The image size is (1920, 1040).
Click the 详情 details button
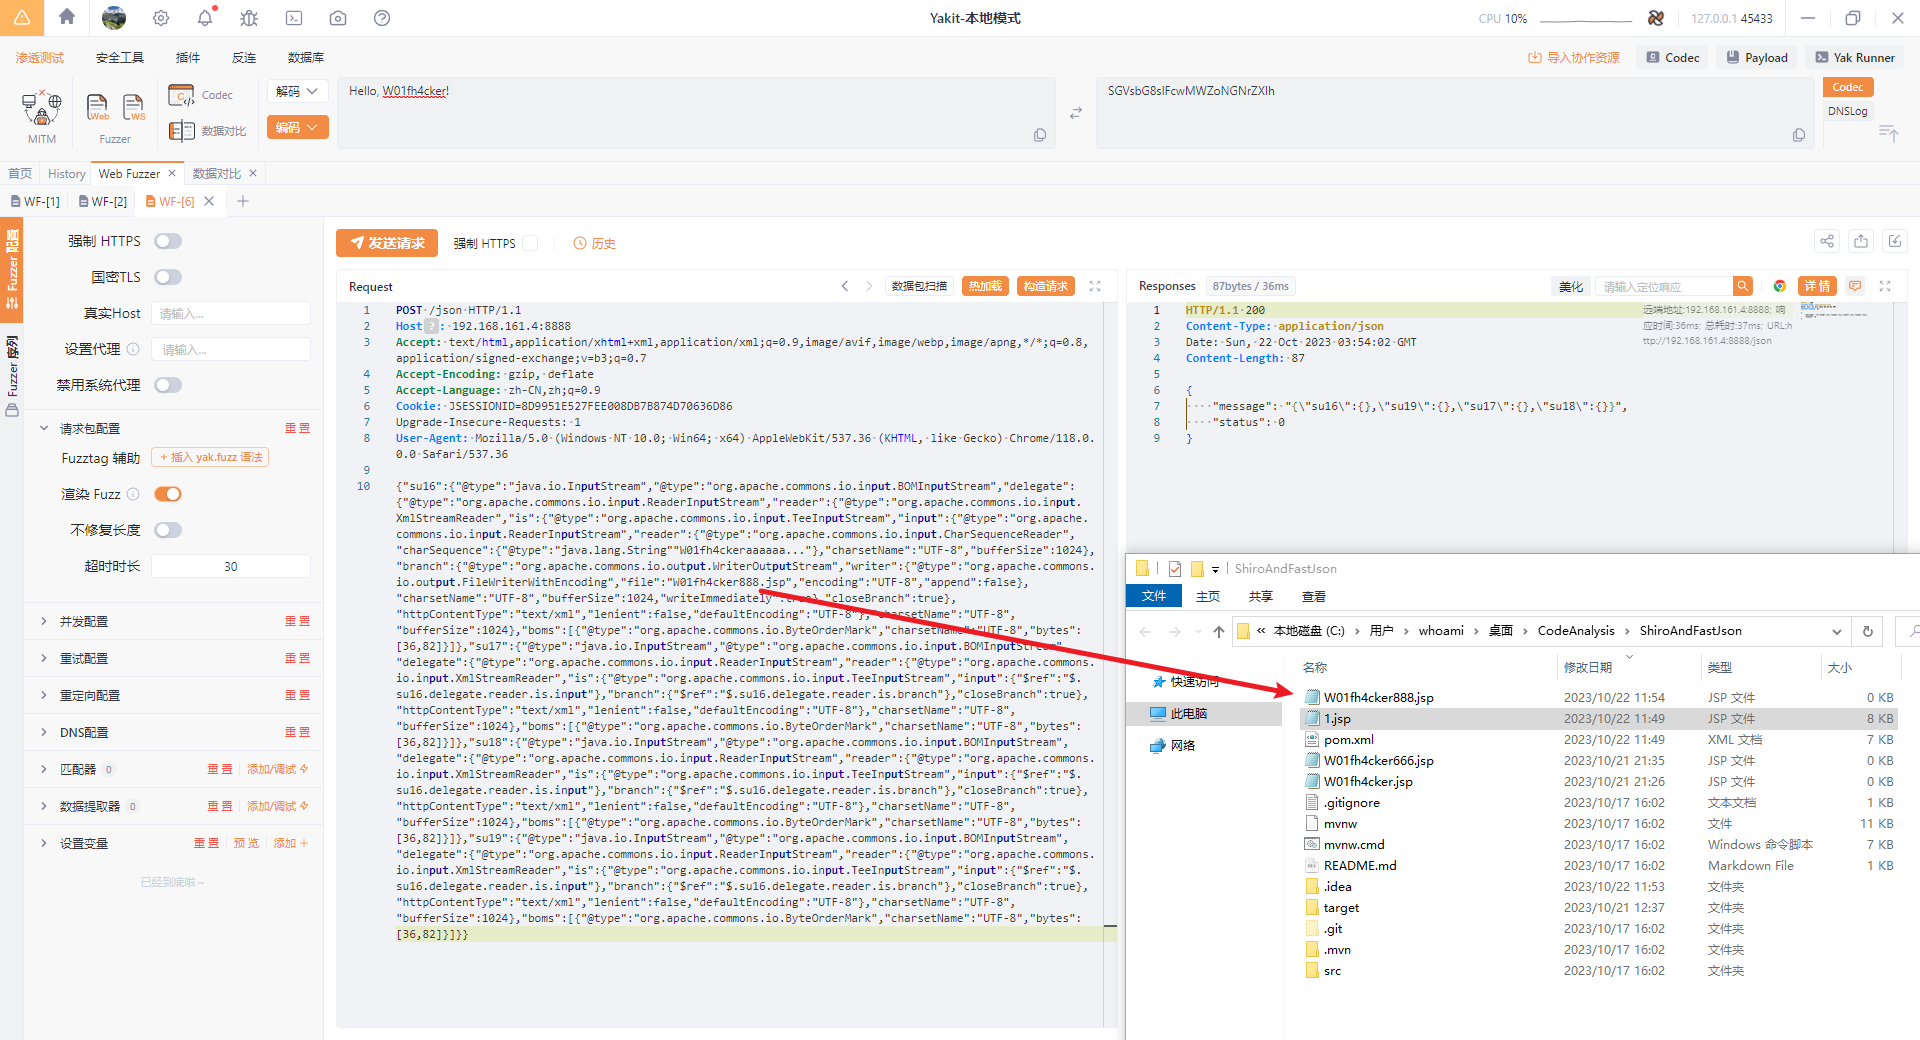pos(1817,286)
